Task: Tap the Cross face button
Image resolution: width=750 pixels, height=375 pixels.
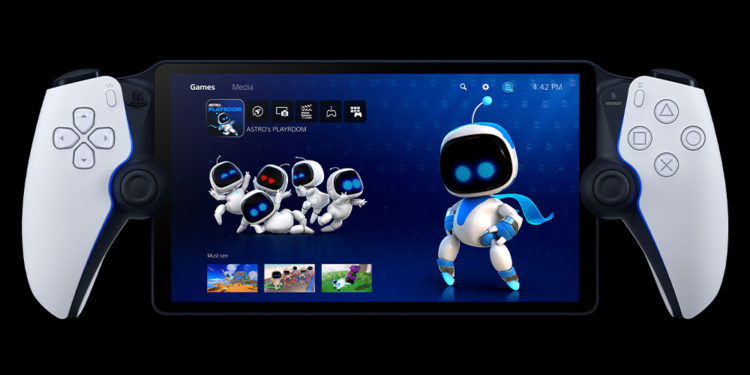Action: (x=666, y=165)
